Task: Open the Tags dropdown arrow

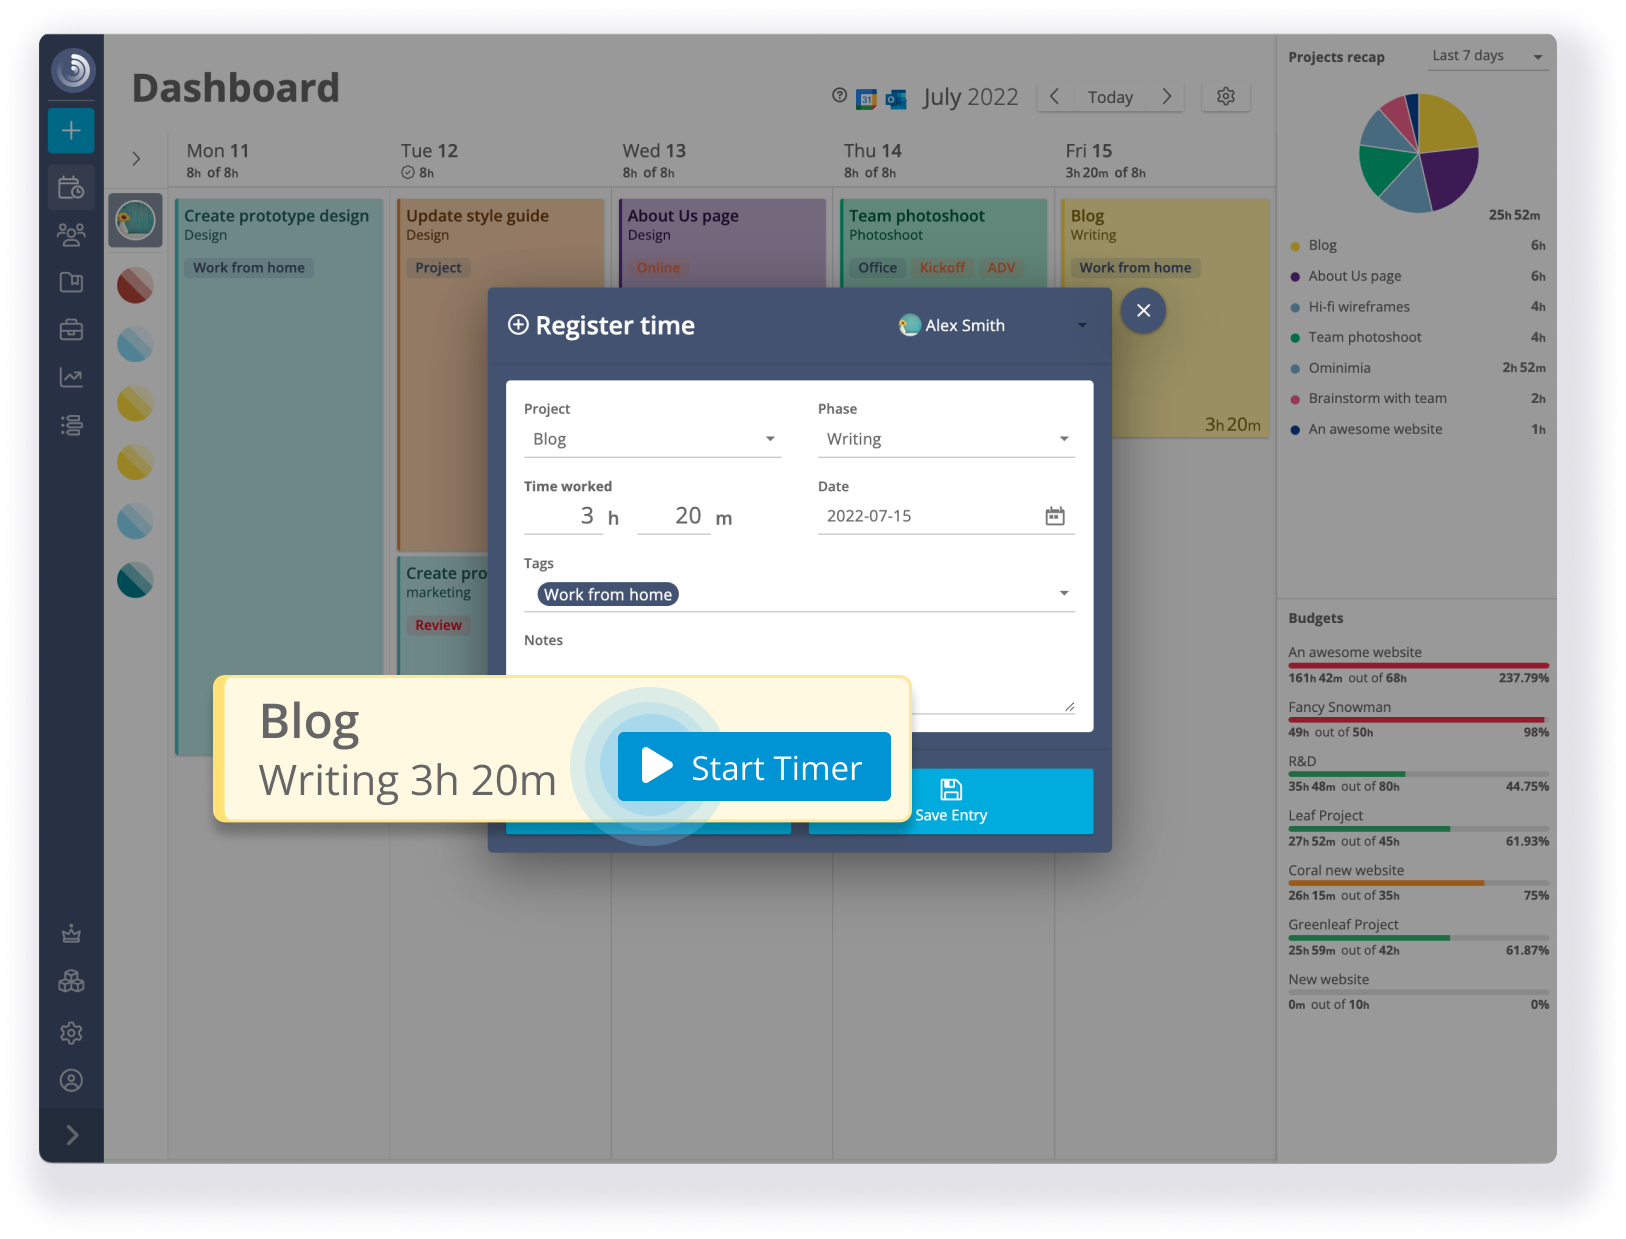Action: 1064,594
